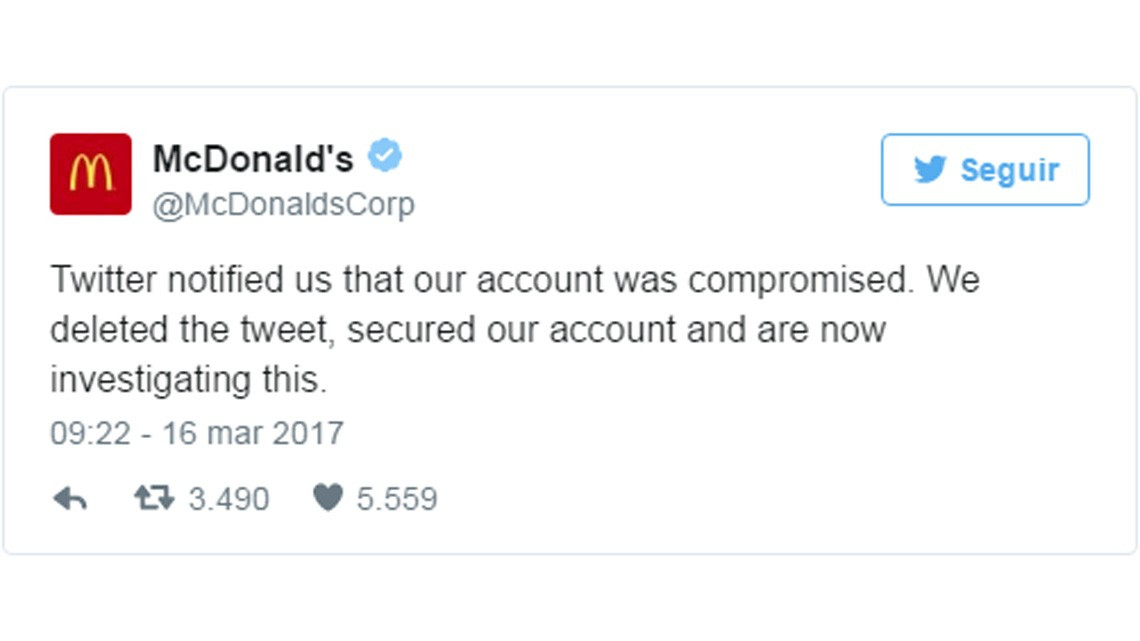Image resolution: width=1140 pixels, height=641 pixels.
Task: Click the tweet card containing the message
Action: pyautogui.click(x=570, y=320)
